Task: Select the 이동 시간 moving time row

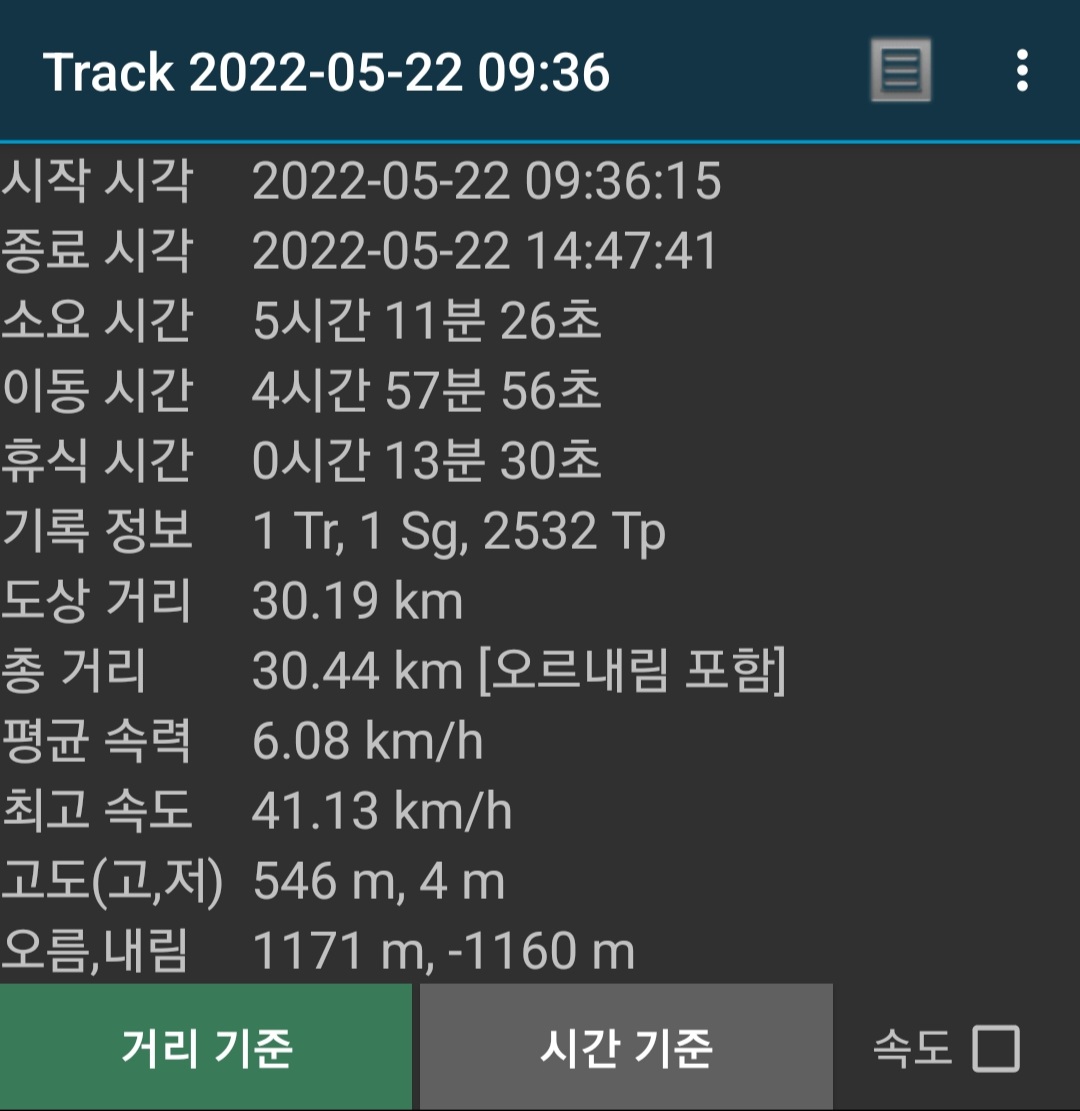Action: (540, 390)
